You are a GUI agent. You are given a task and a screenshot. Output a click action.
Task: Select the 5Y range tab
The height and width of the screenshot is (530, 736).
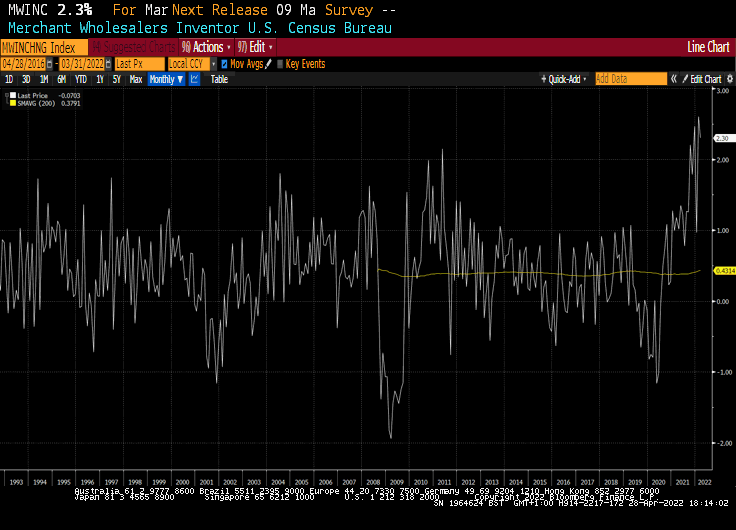point(117,79)
